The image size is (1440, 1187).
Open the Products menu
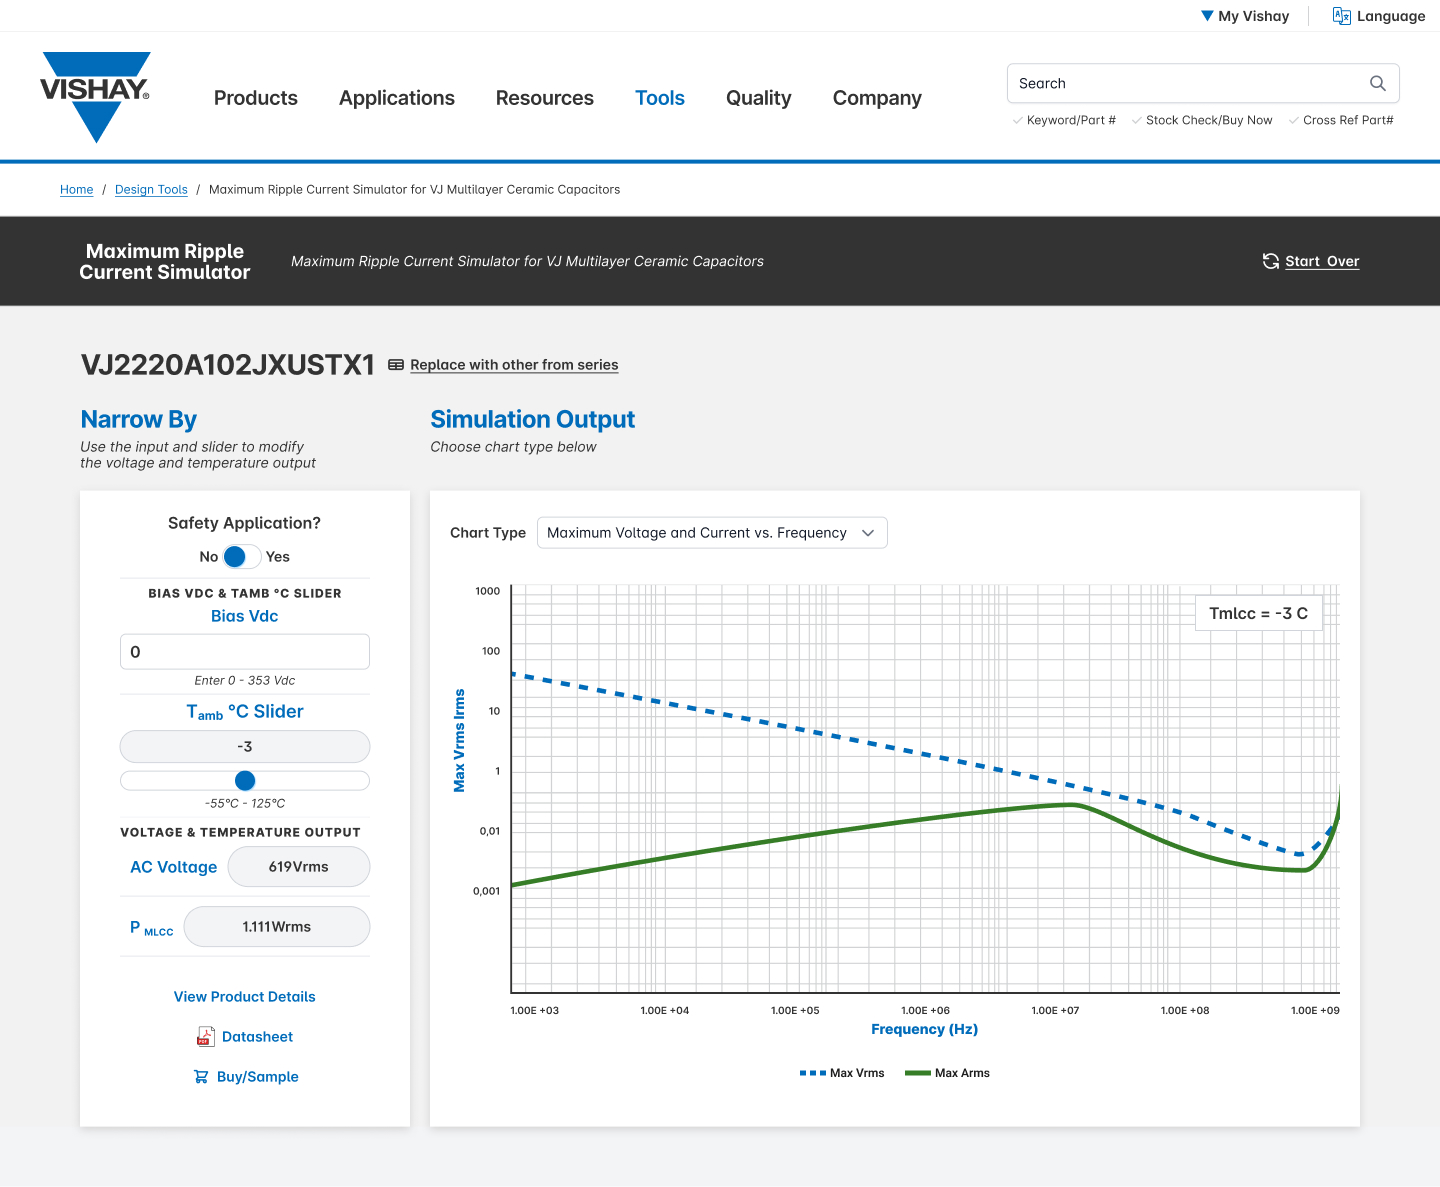(x=256, y=98)
